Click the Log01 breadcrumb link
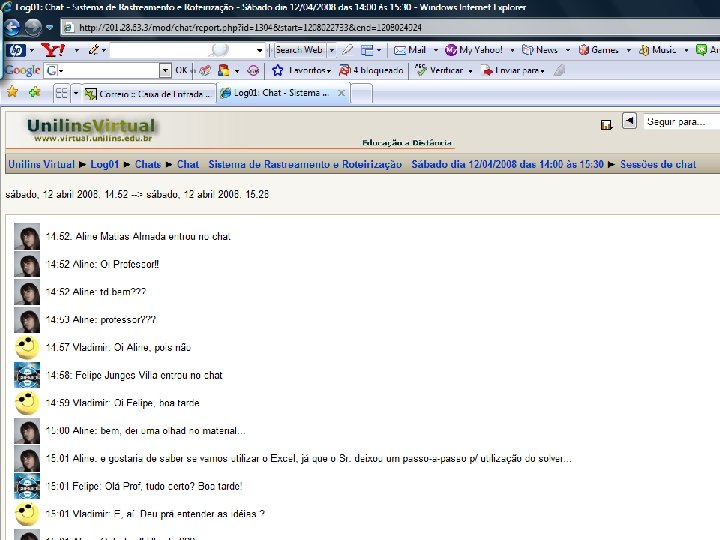This screenshot has width=720, height=540. 105,164
